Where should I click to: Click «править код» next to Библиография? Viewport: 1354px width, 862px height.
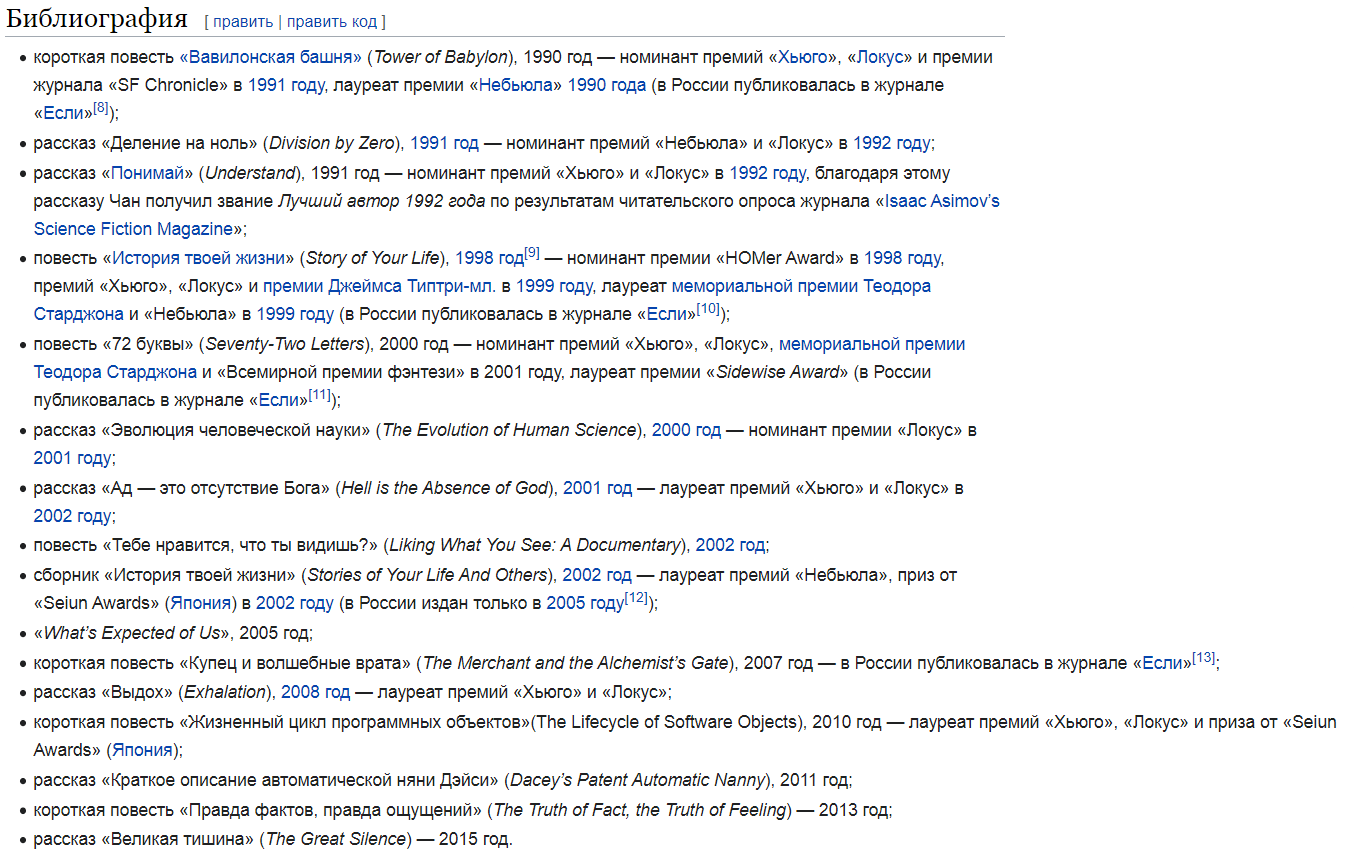click(x=333, y=21)
